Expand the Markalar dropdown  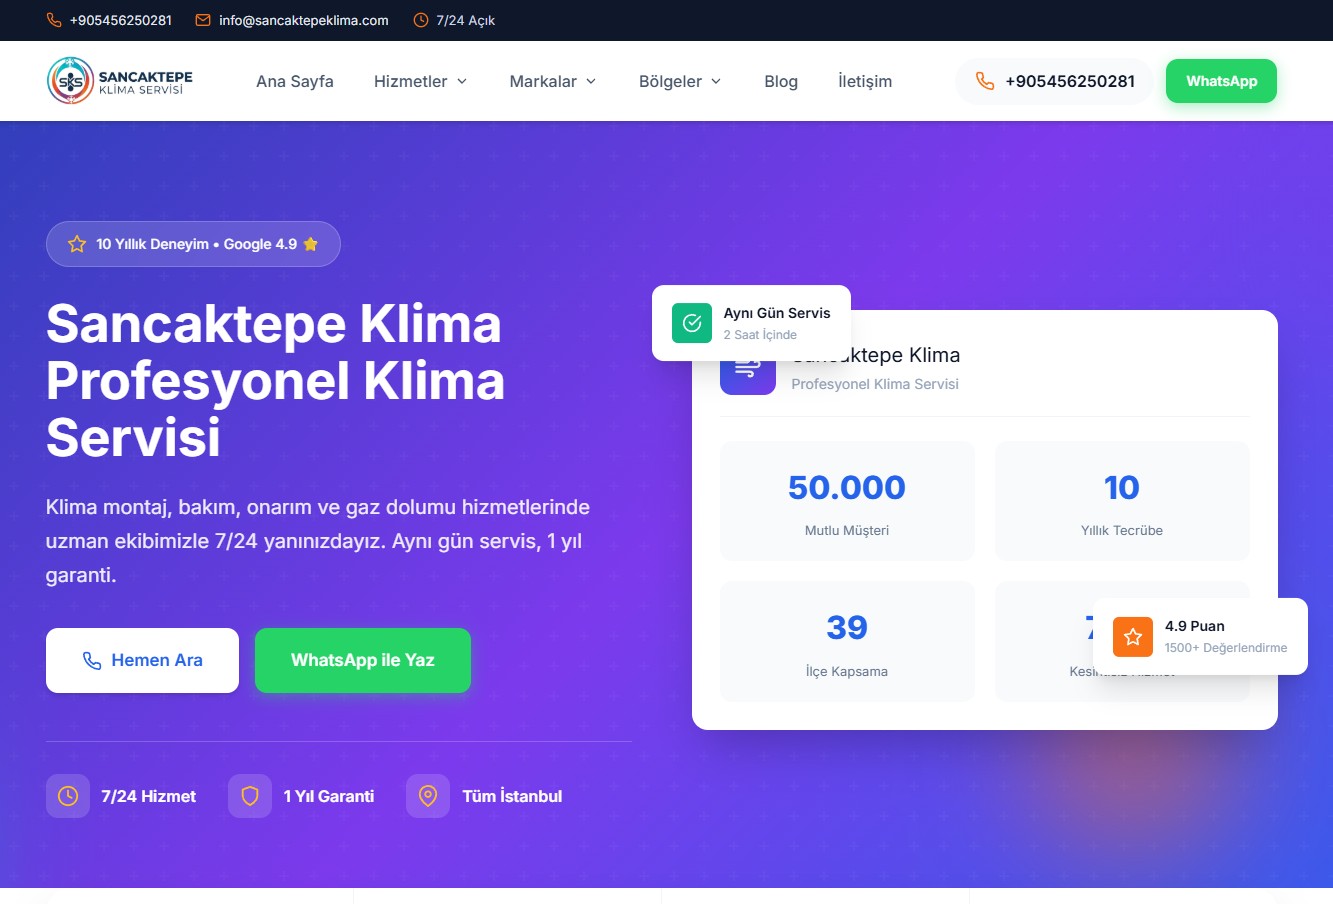point(552,81)
